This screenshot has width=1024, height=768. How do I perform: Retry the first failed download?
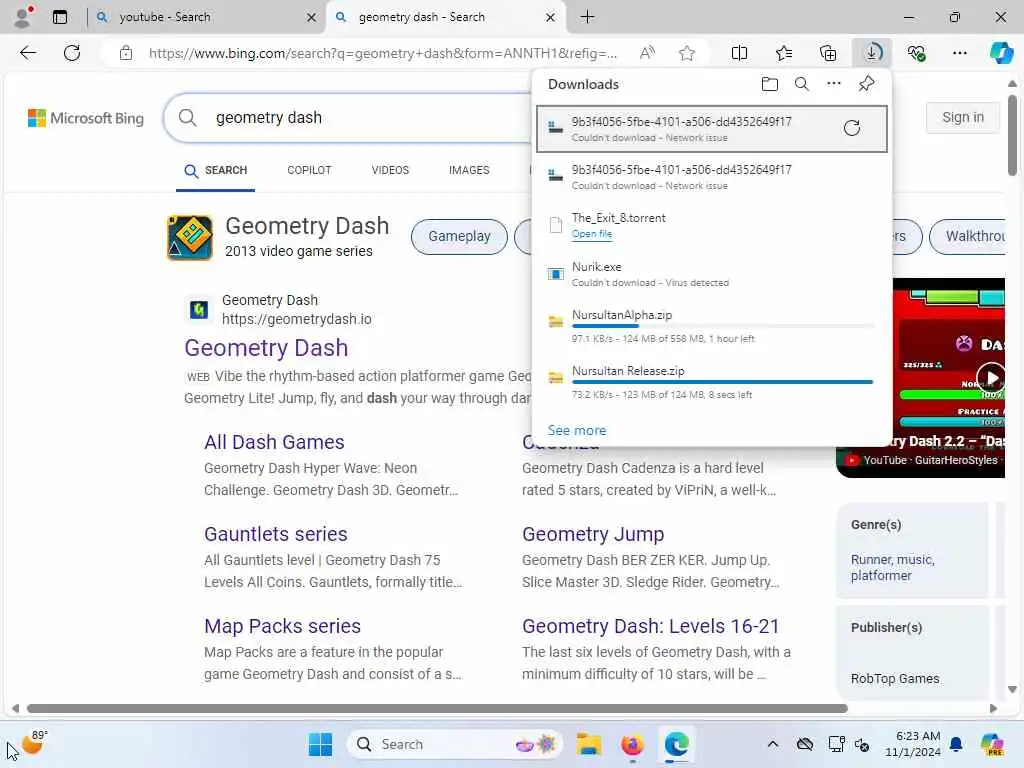coord(852,128)
